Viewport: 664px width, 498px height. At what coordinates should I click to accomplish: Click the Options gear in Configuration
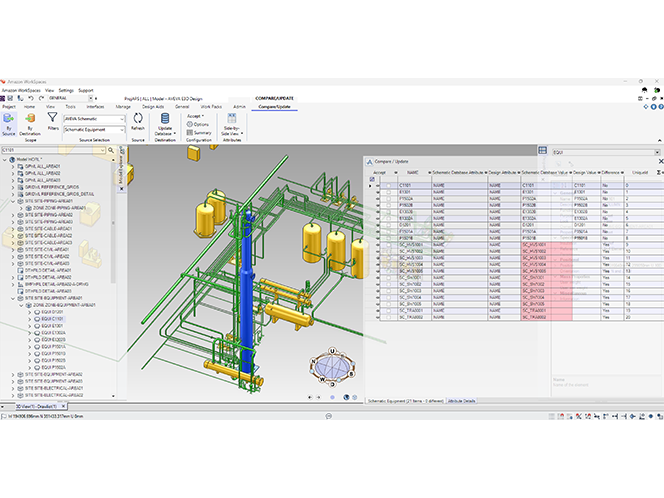pos(199,124)
